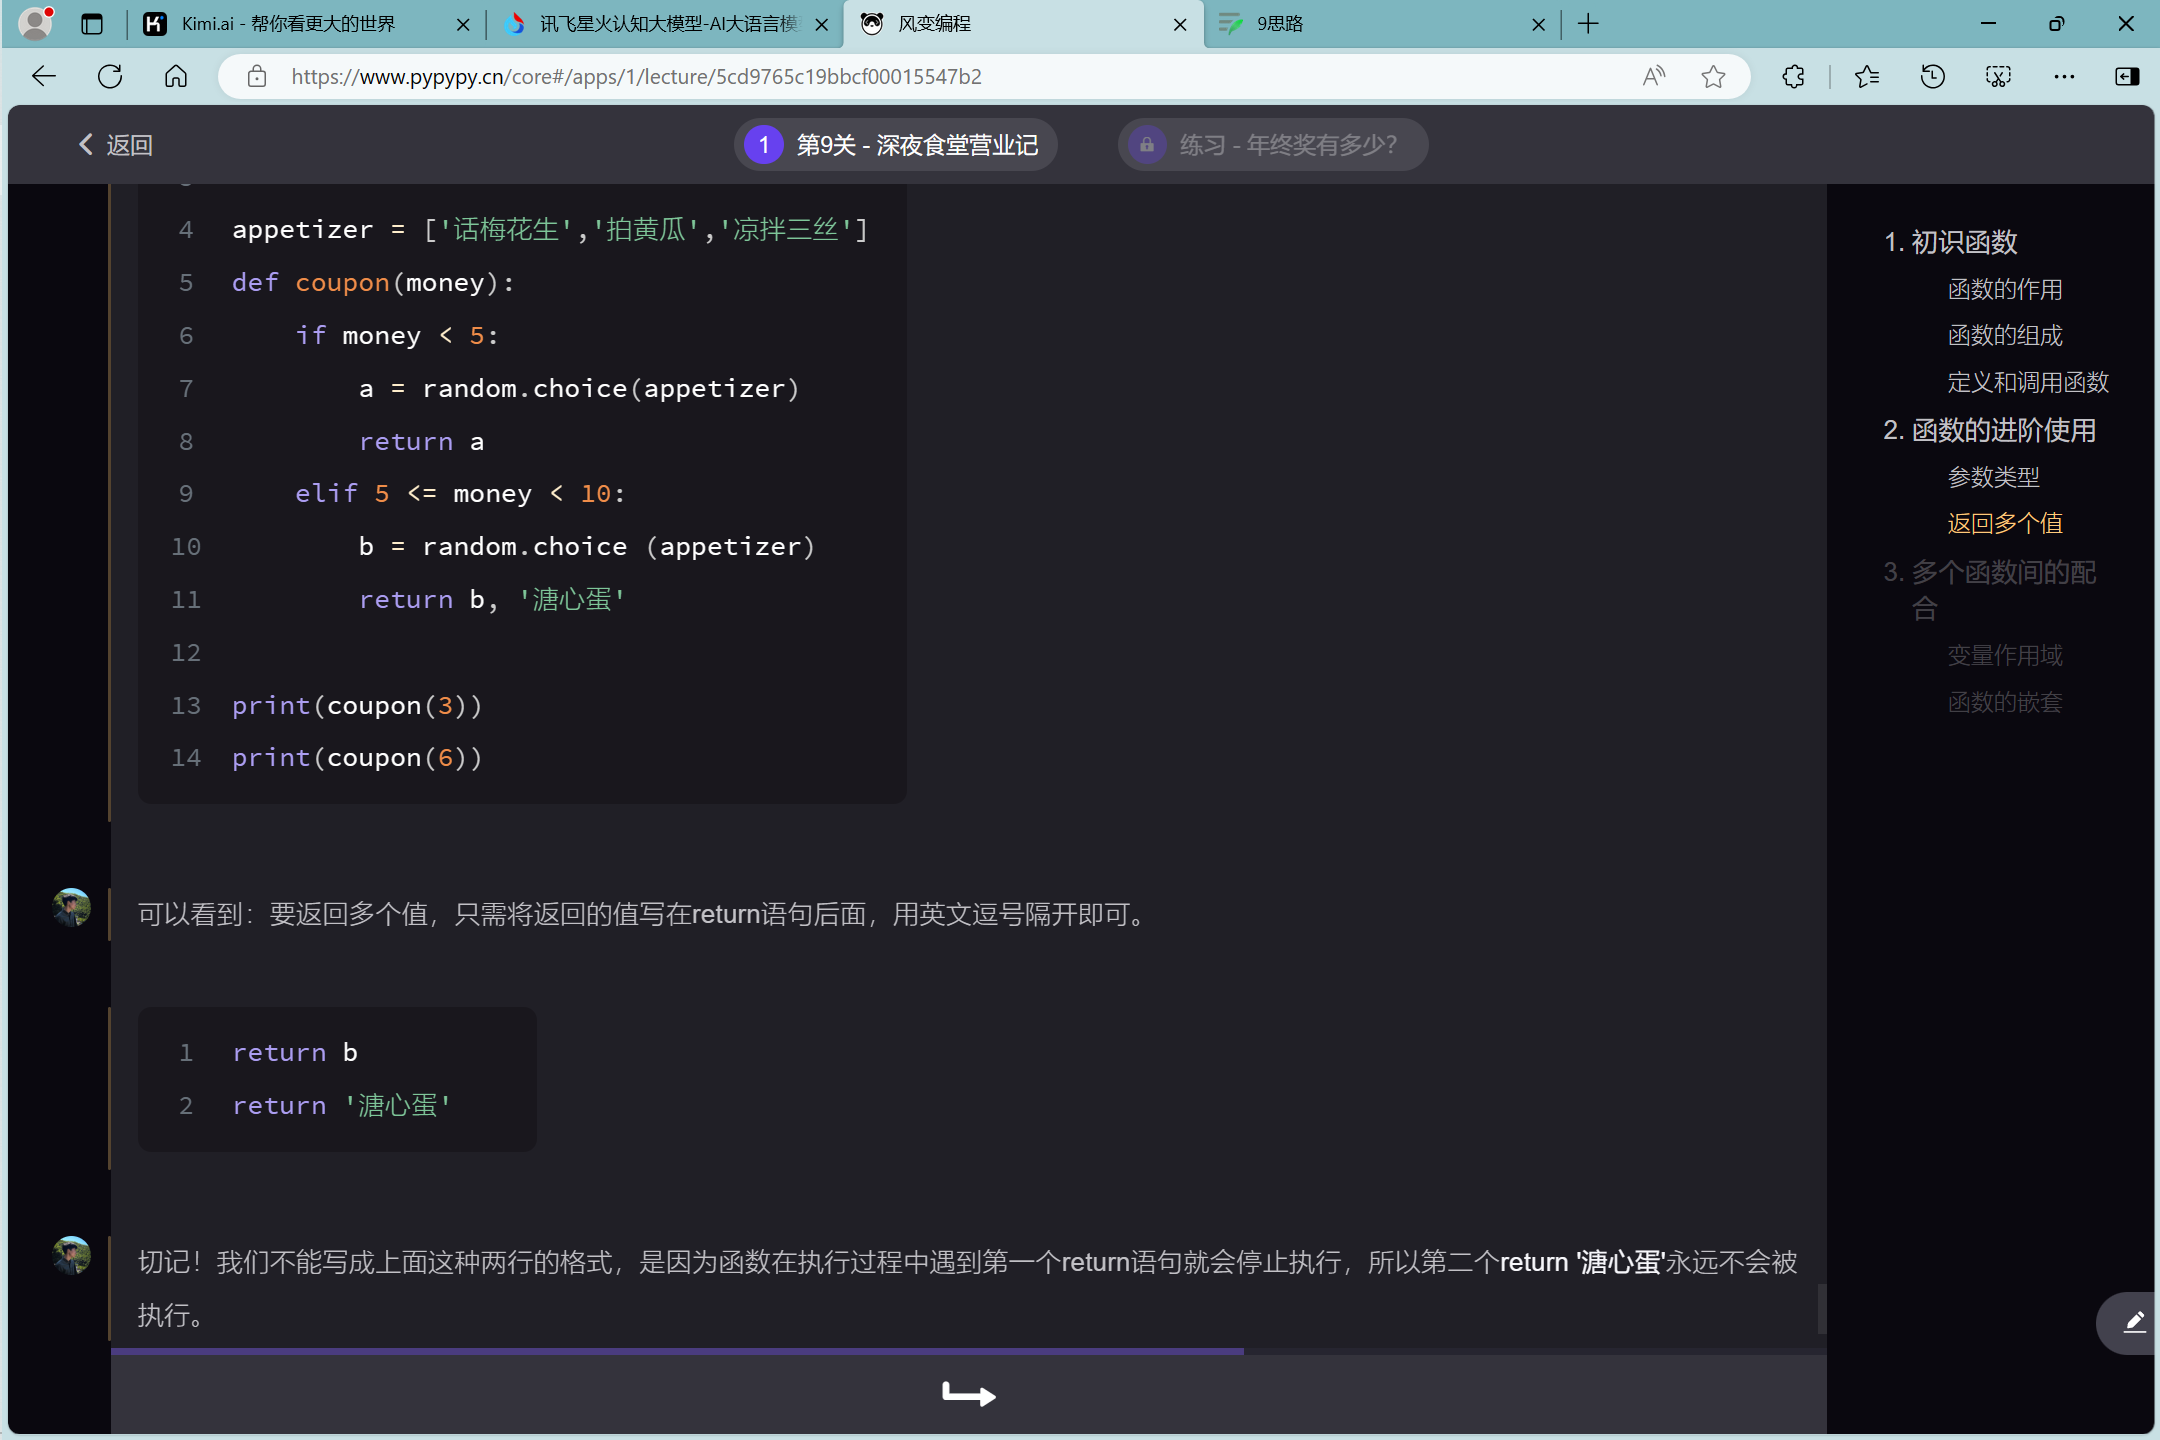The image size is (2160, 1440).
Task: Open browser history clock icon
Action: (1933, 76)
